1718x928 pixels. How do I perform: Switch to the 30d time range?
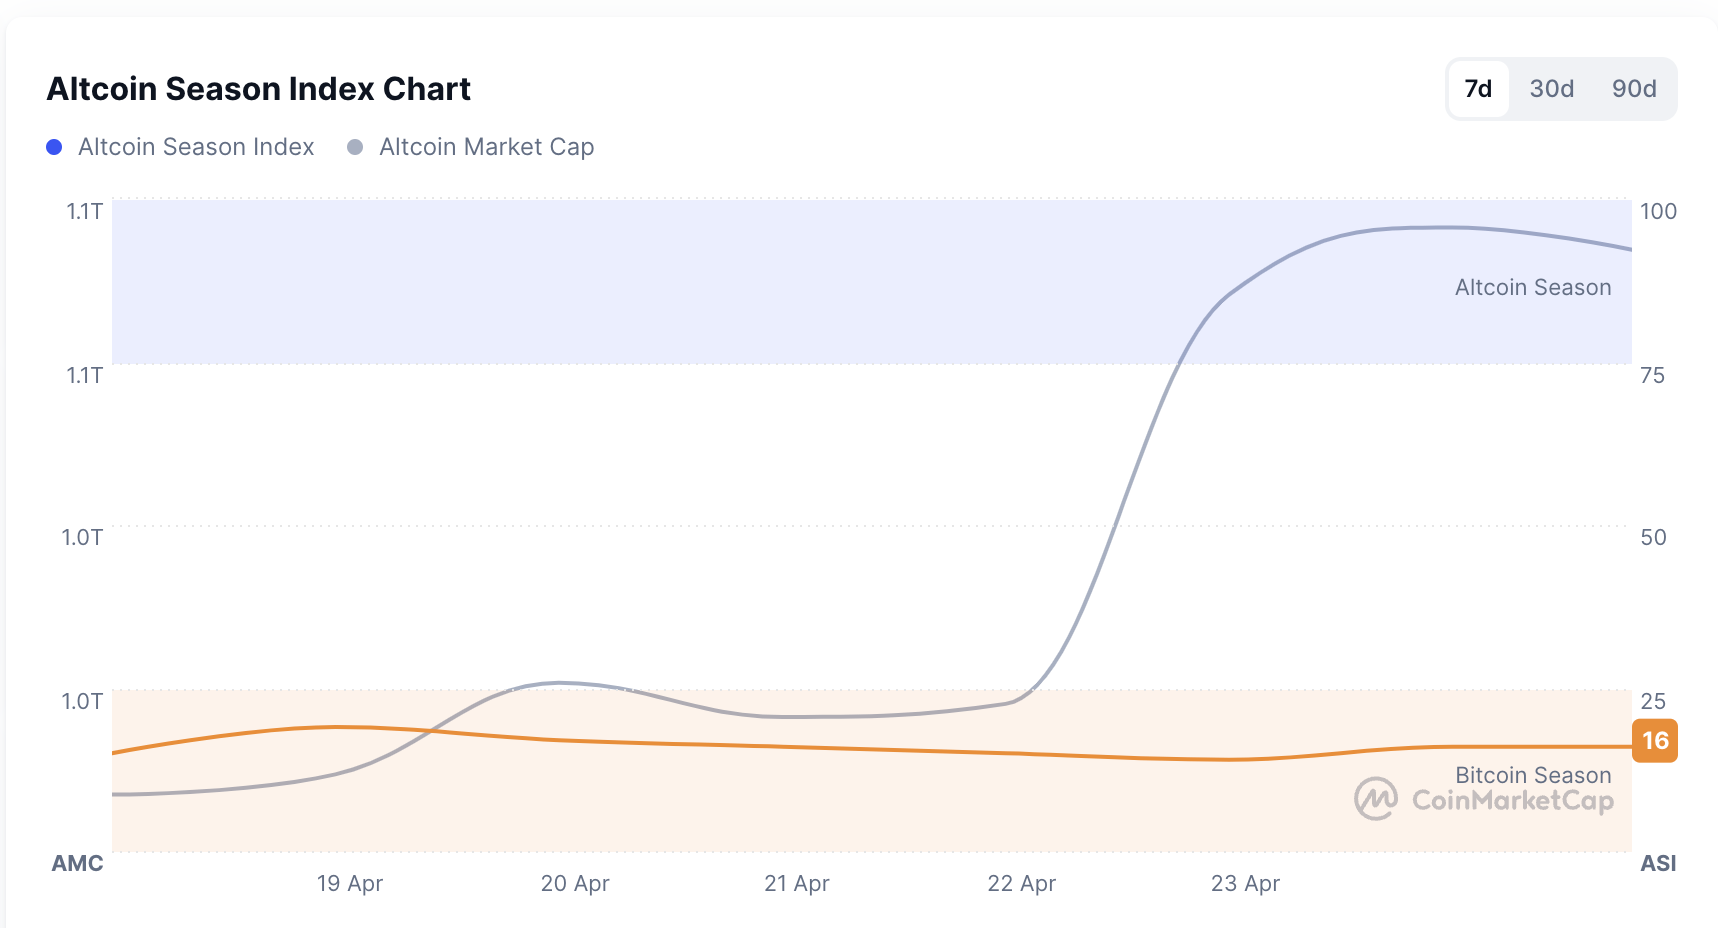click(x=1551, y=88)
